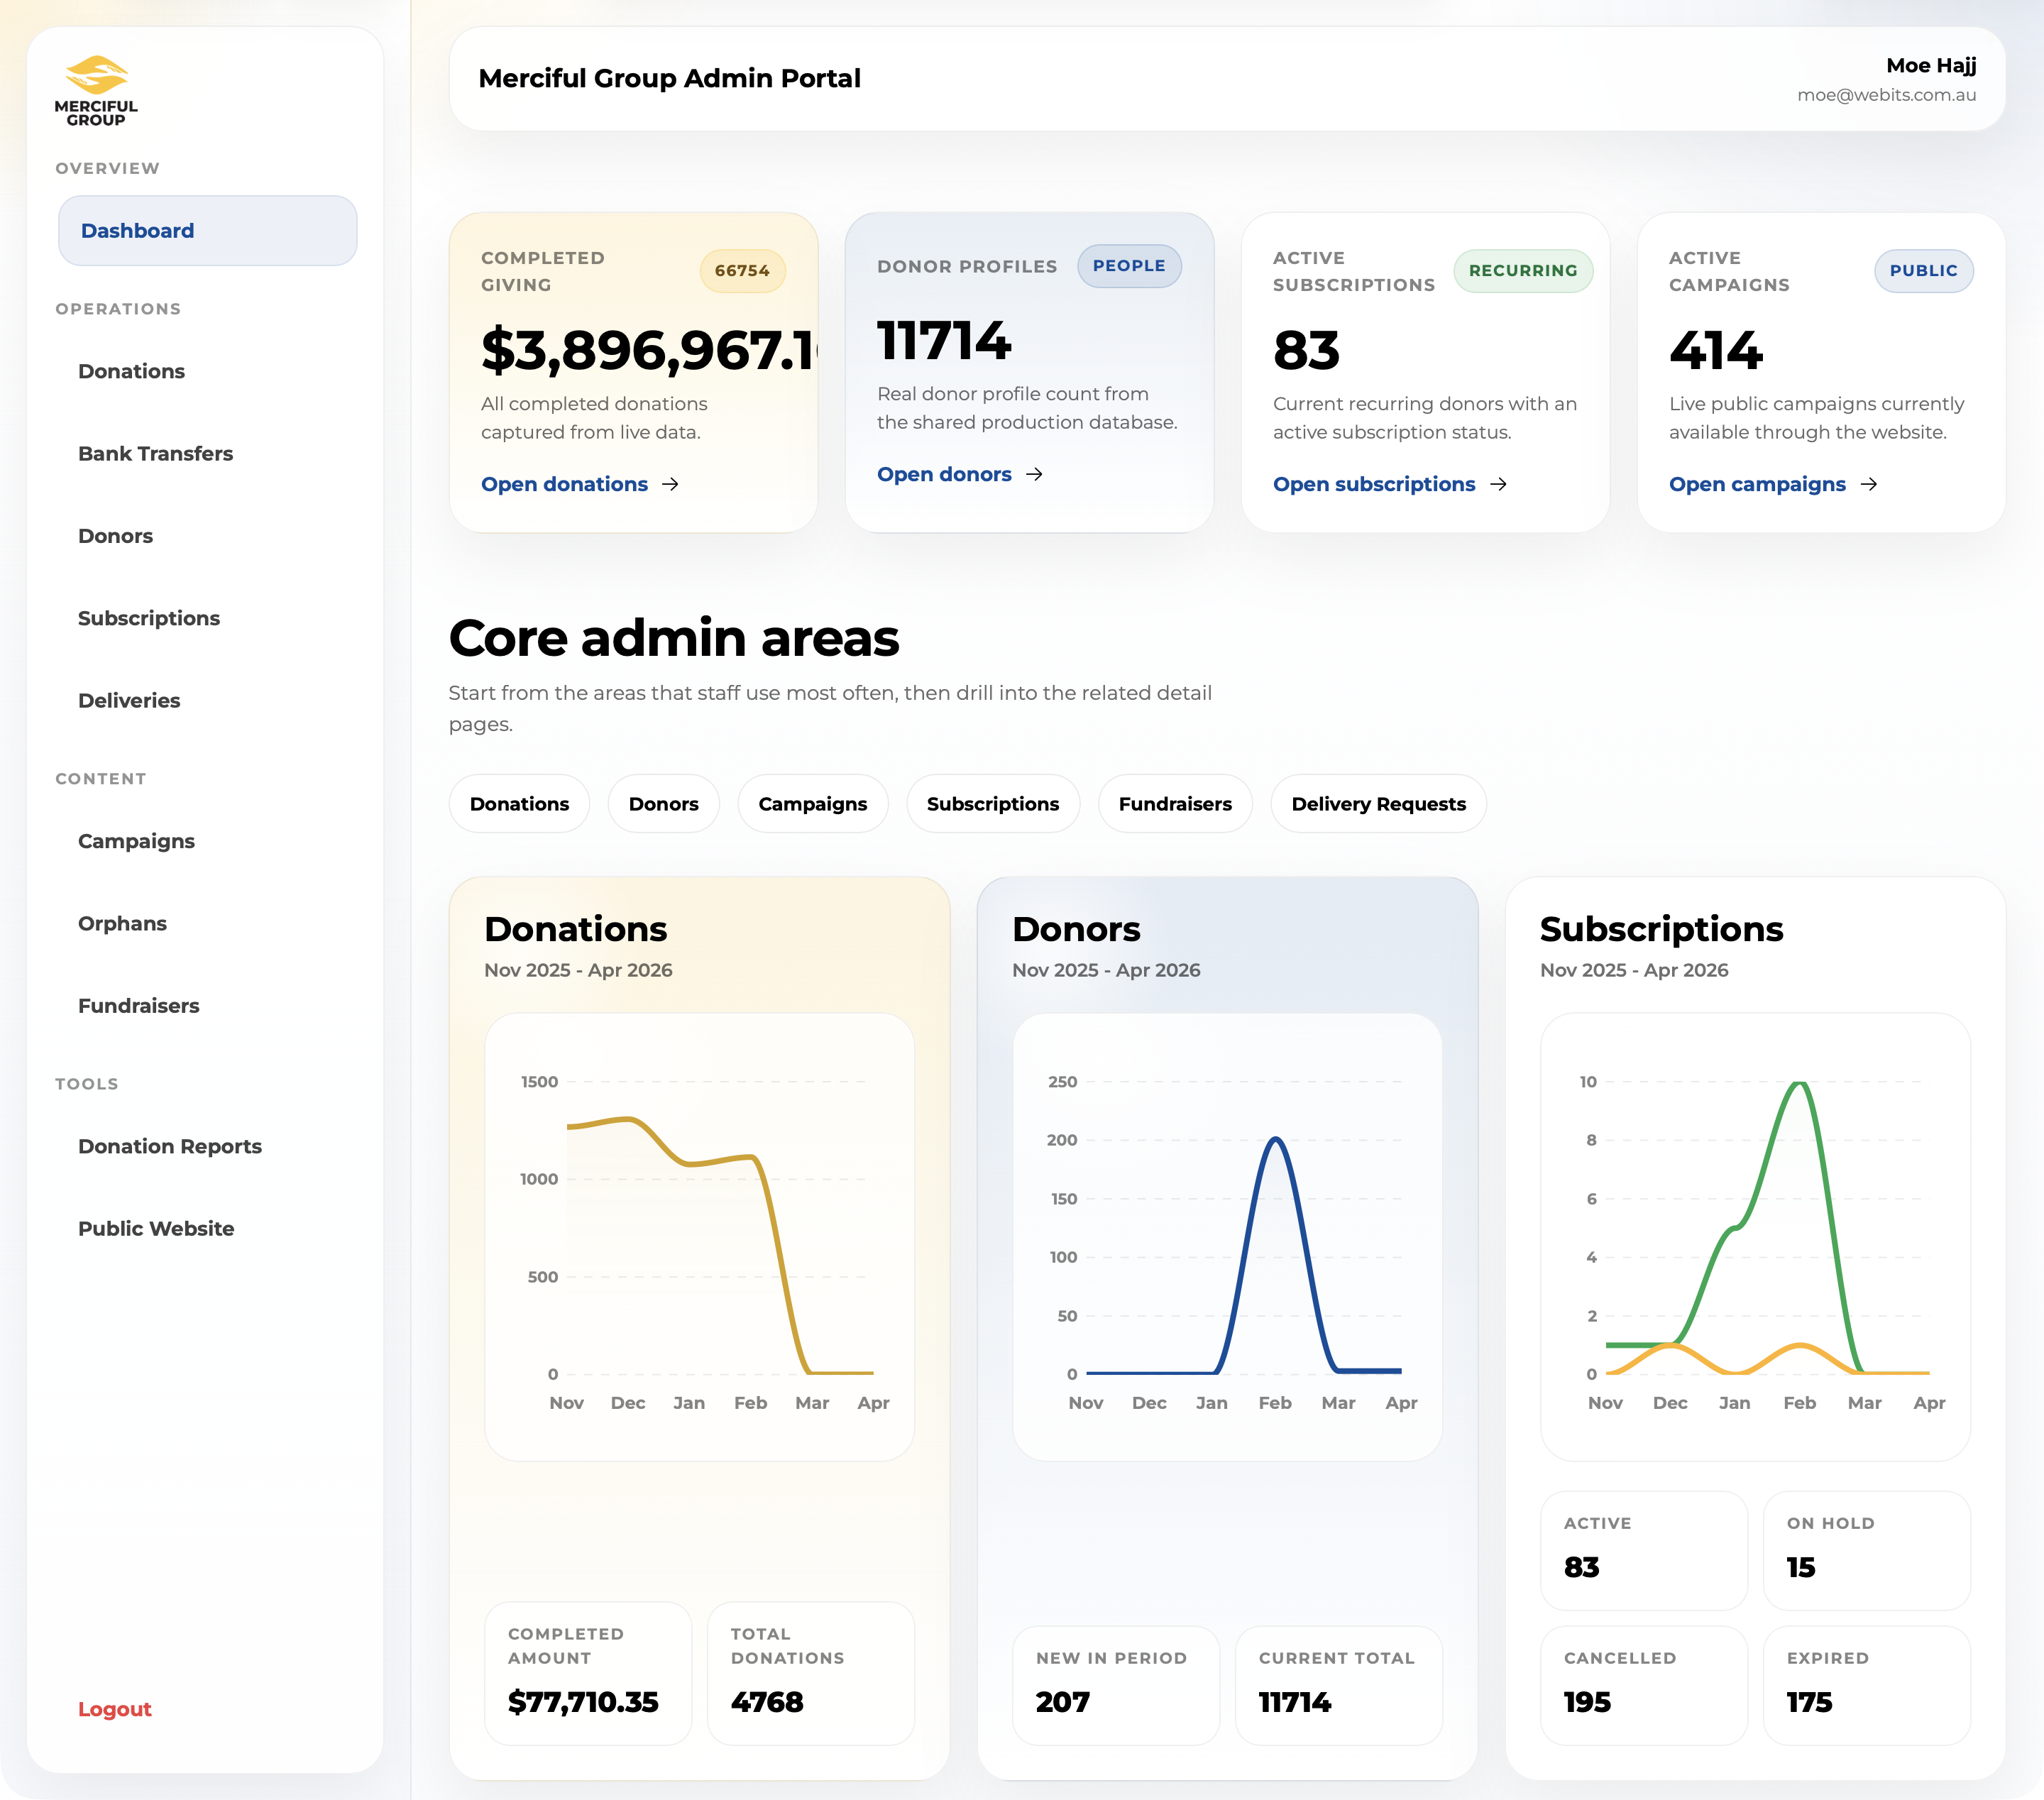Click the On Hold 15 tile
The image size is (2044, 1800).
point(1866,1550)
